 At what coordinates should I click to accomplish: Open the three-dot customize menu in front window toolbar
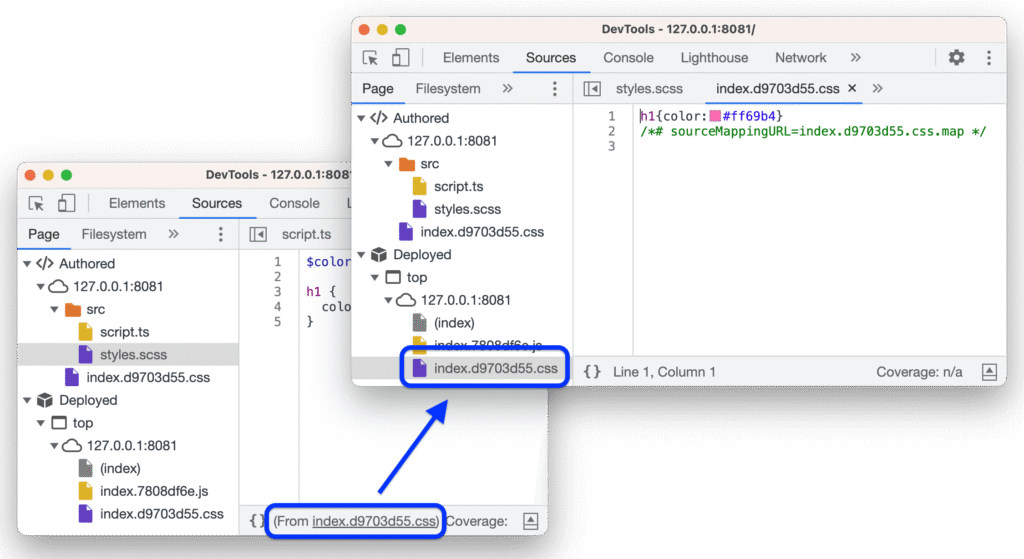click(989, 57)
